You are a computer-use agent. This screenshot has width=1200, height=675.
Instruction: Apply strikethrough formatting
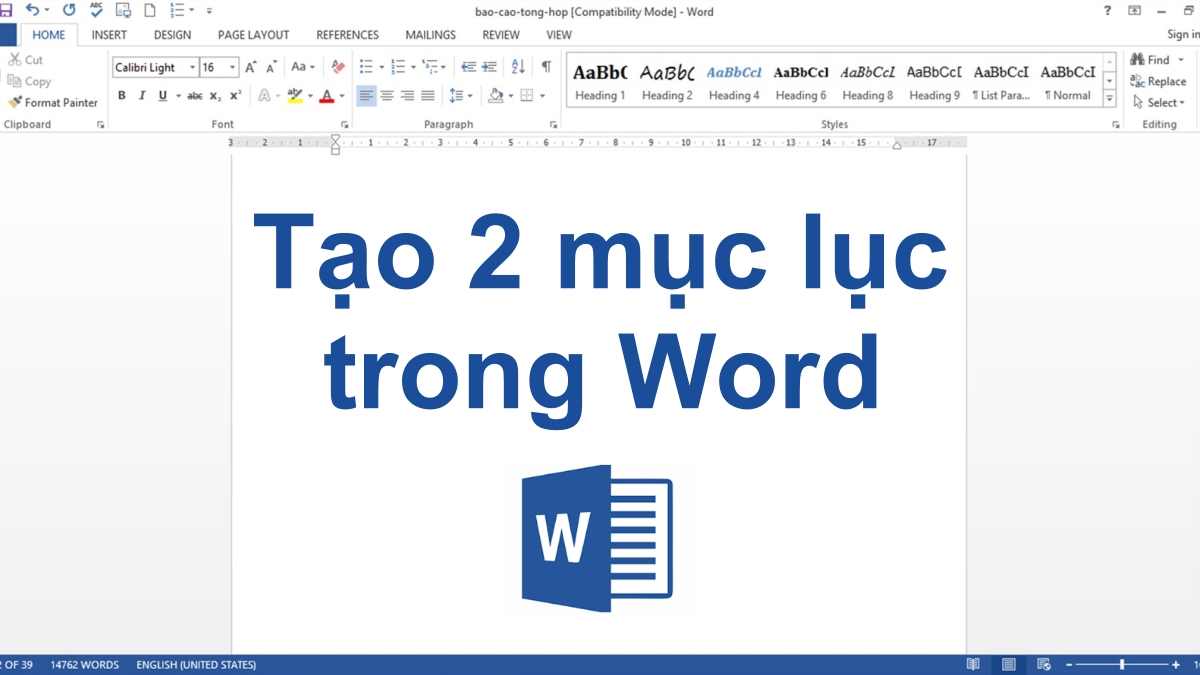(195, 96)
